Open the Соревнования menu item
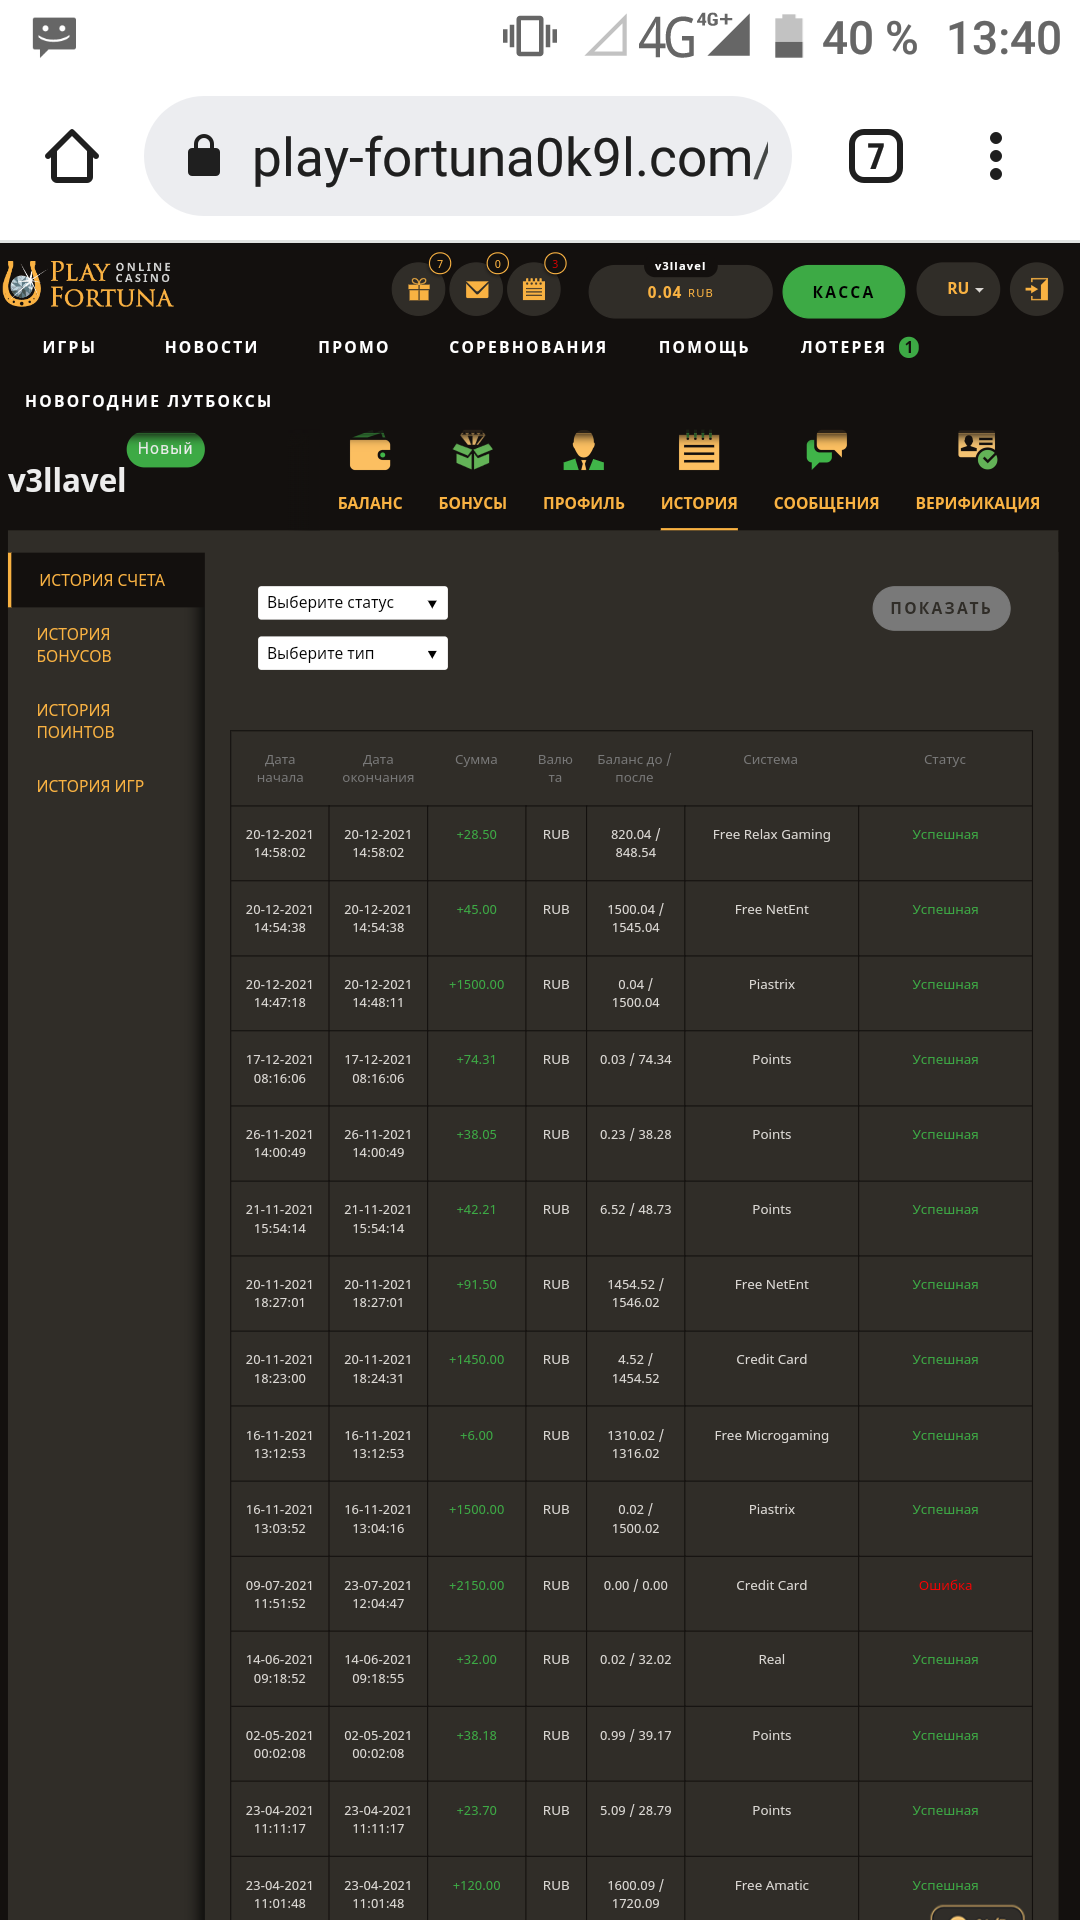1080x1920 pixels. [x=528, y=347]
